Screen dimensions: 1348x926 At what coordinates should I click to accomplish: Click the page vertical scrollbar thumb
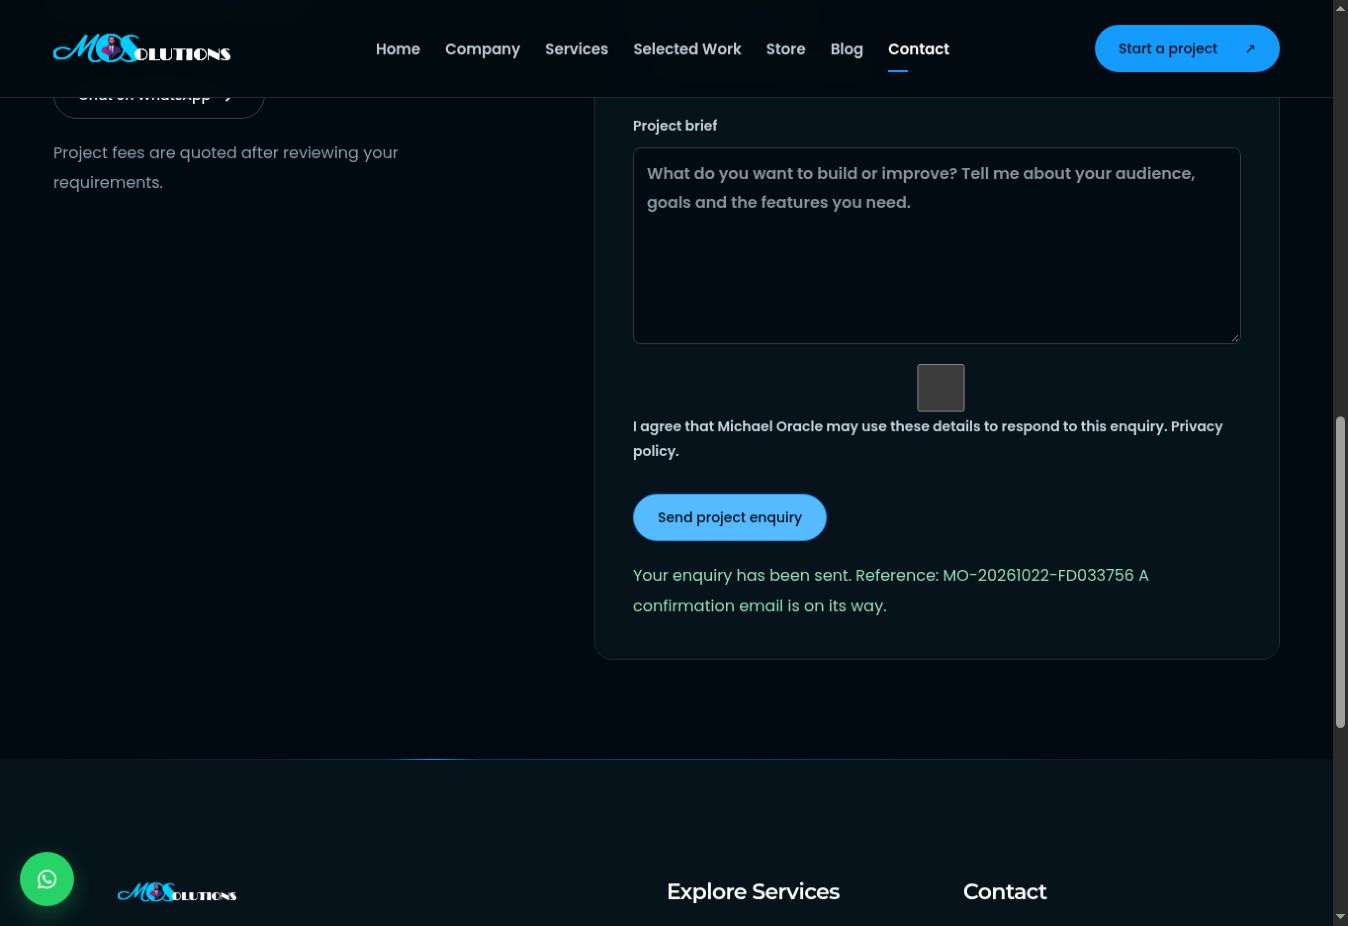coord(1340,572)
